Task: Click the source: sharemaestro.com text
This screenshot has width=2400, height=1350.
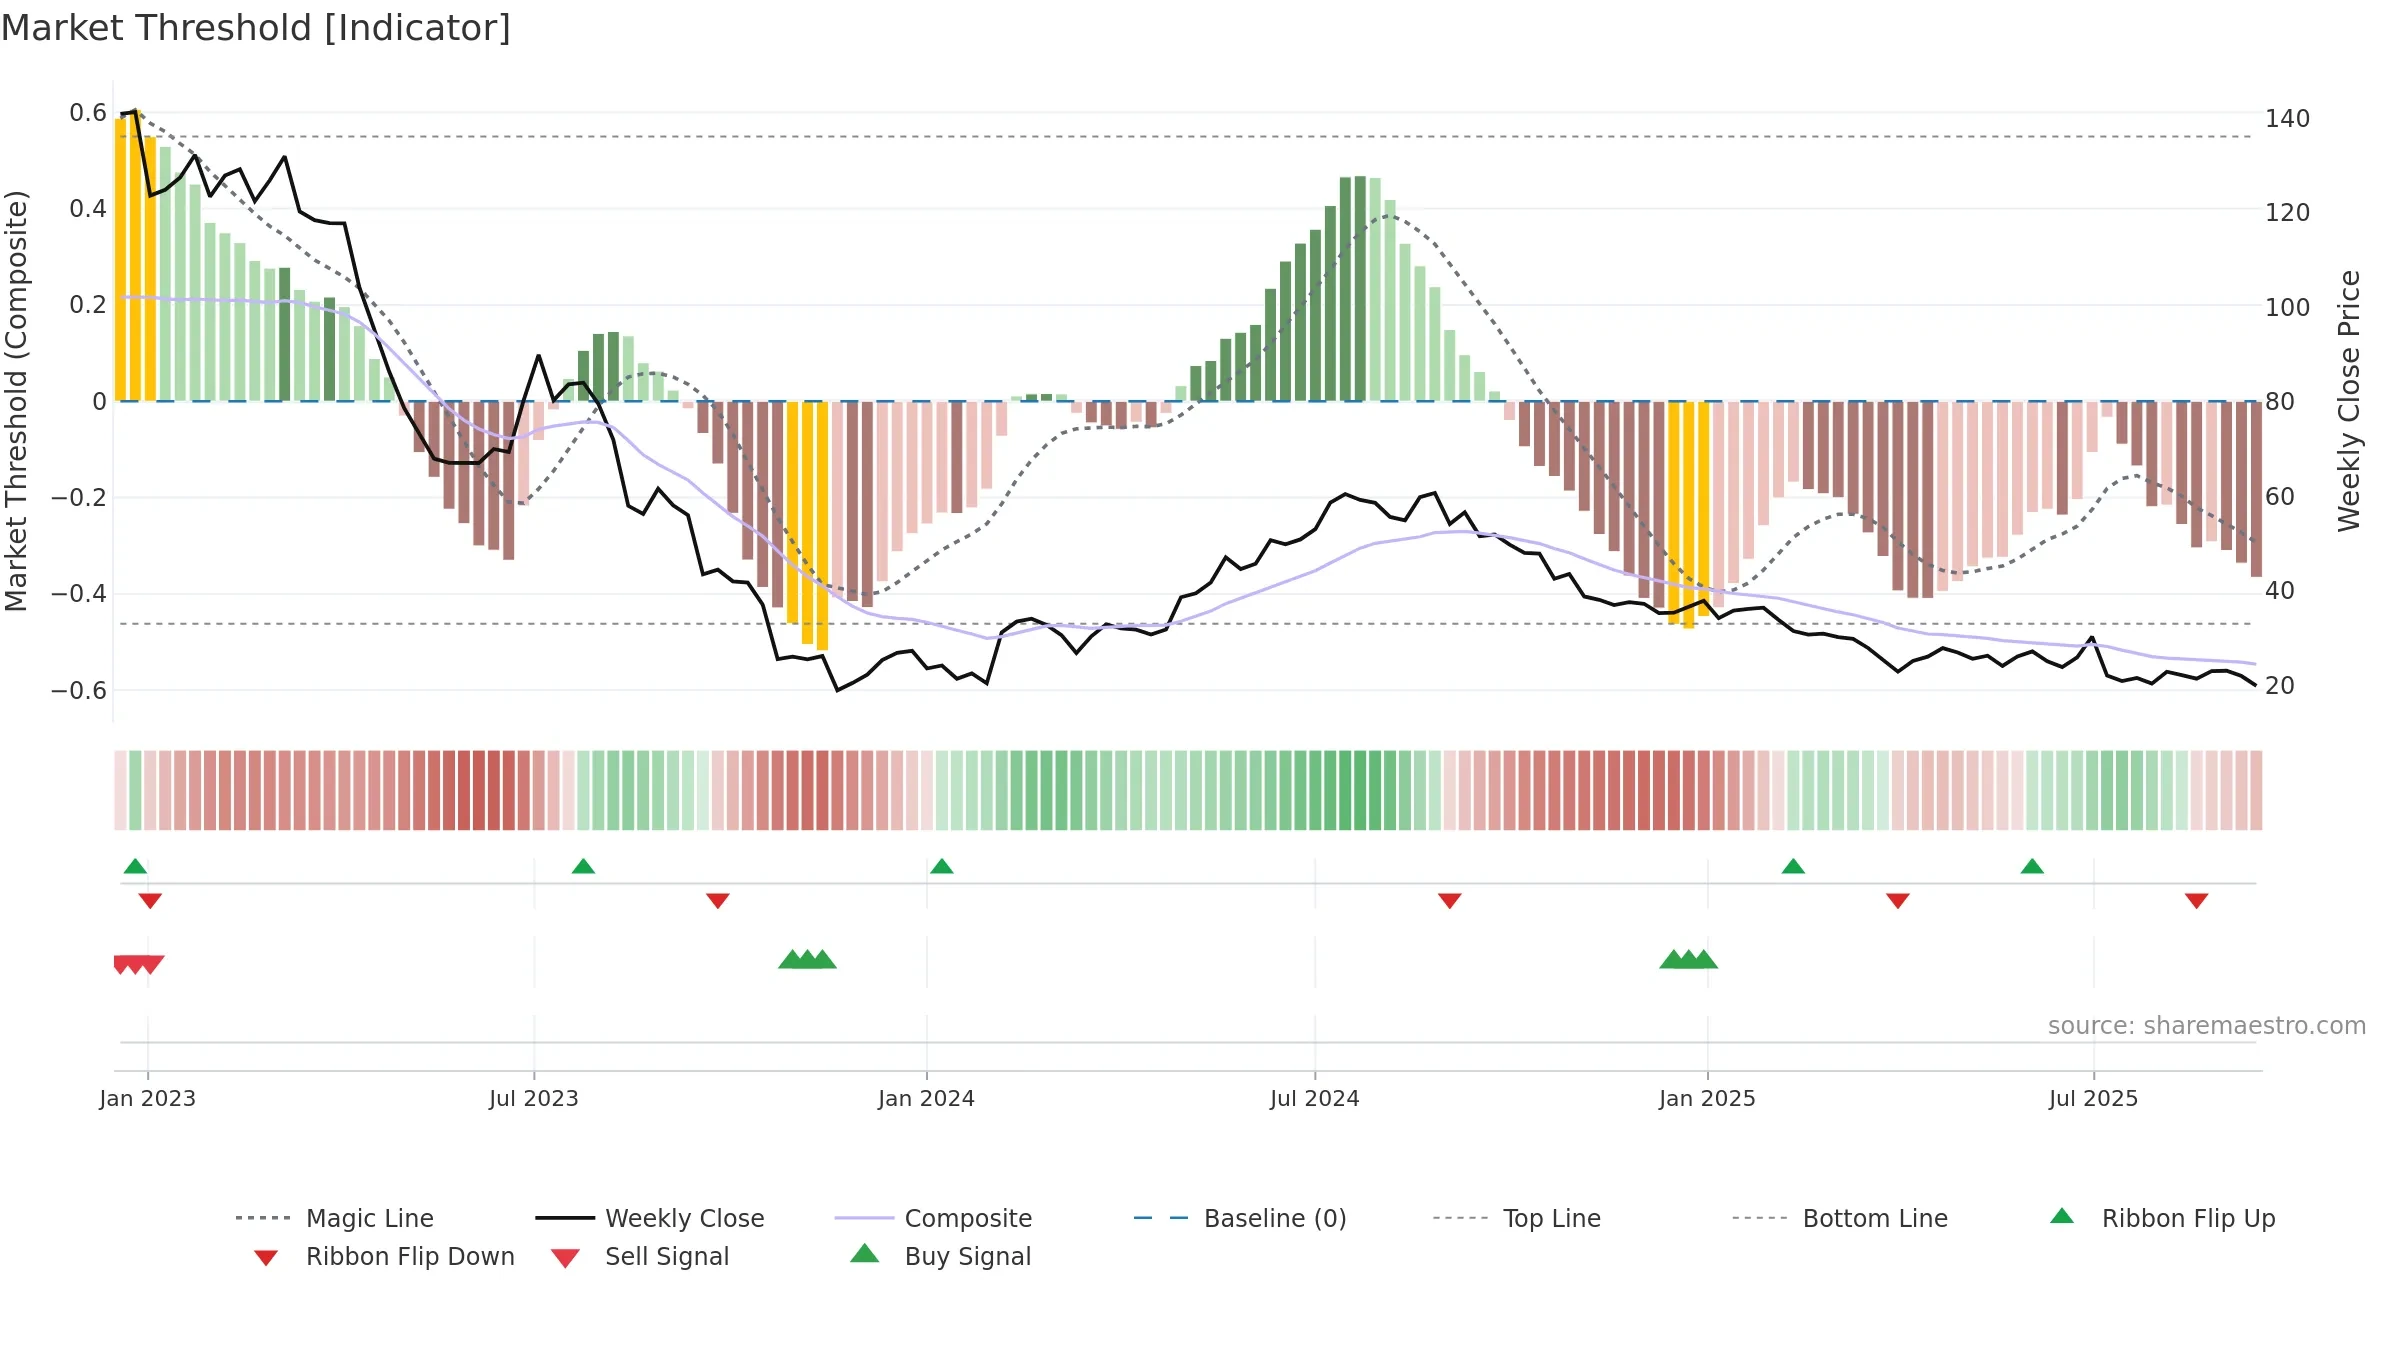Action: [x=2206, y=1025]
